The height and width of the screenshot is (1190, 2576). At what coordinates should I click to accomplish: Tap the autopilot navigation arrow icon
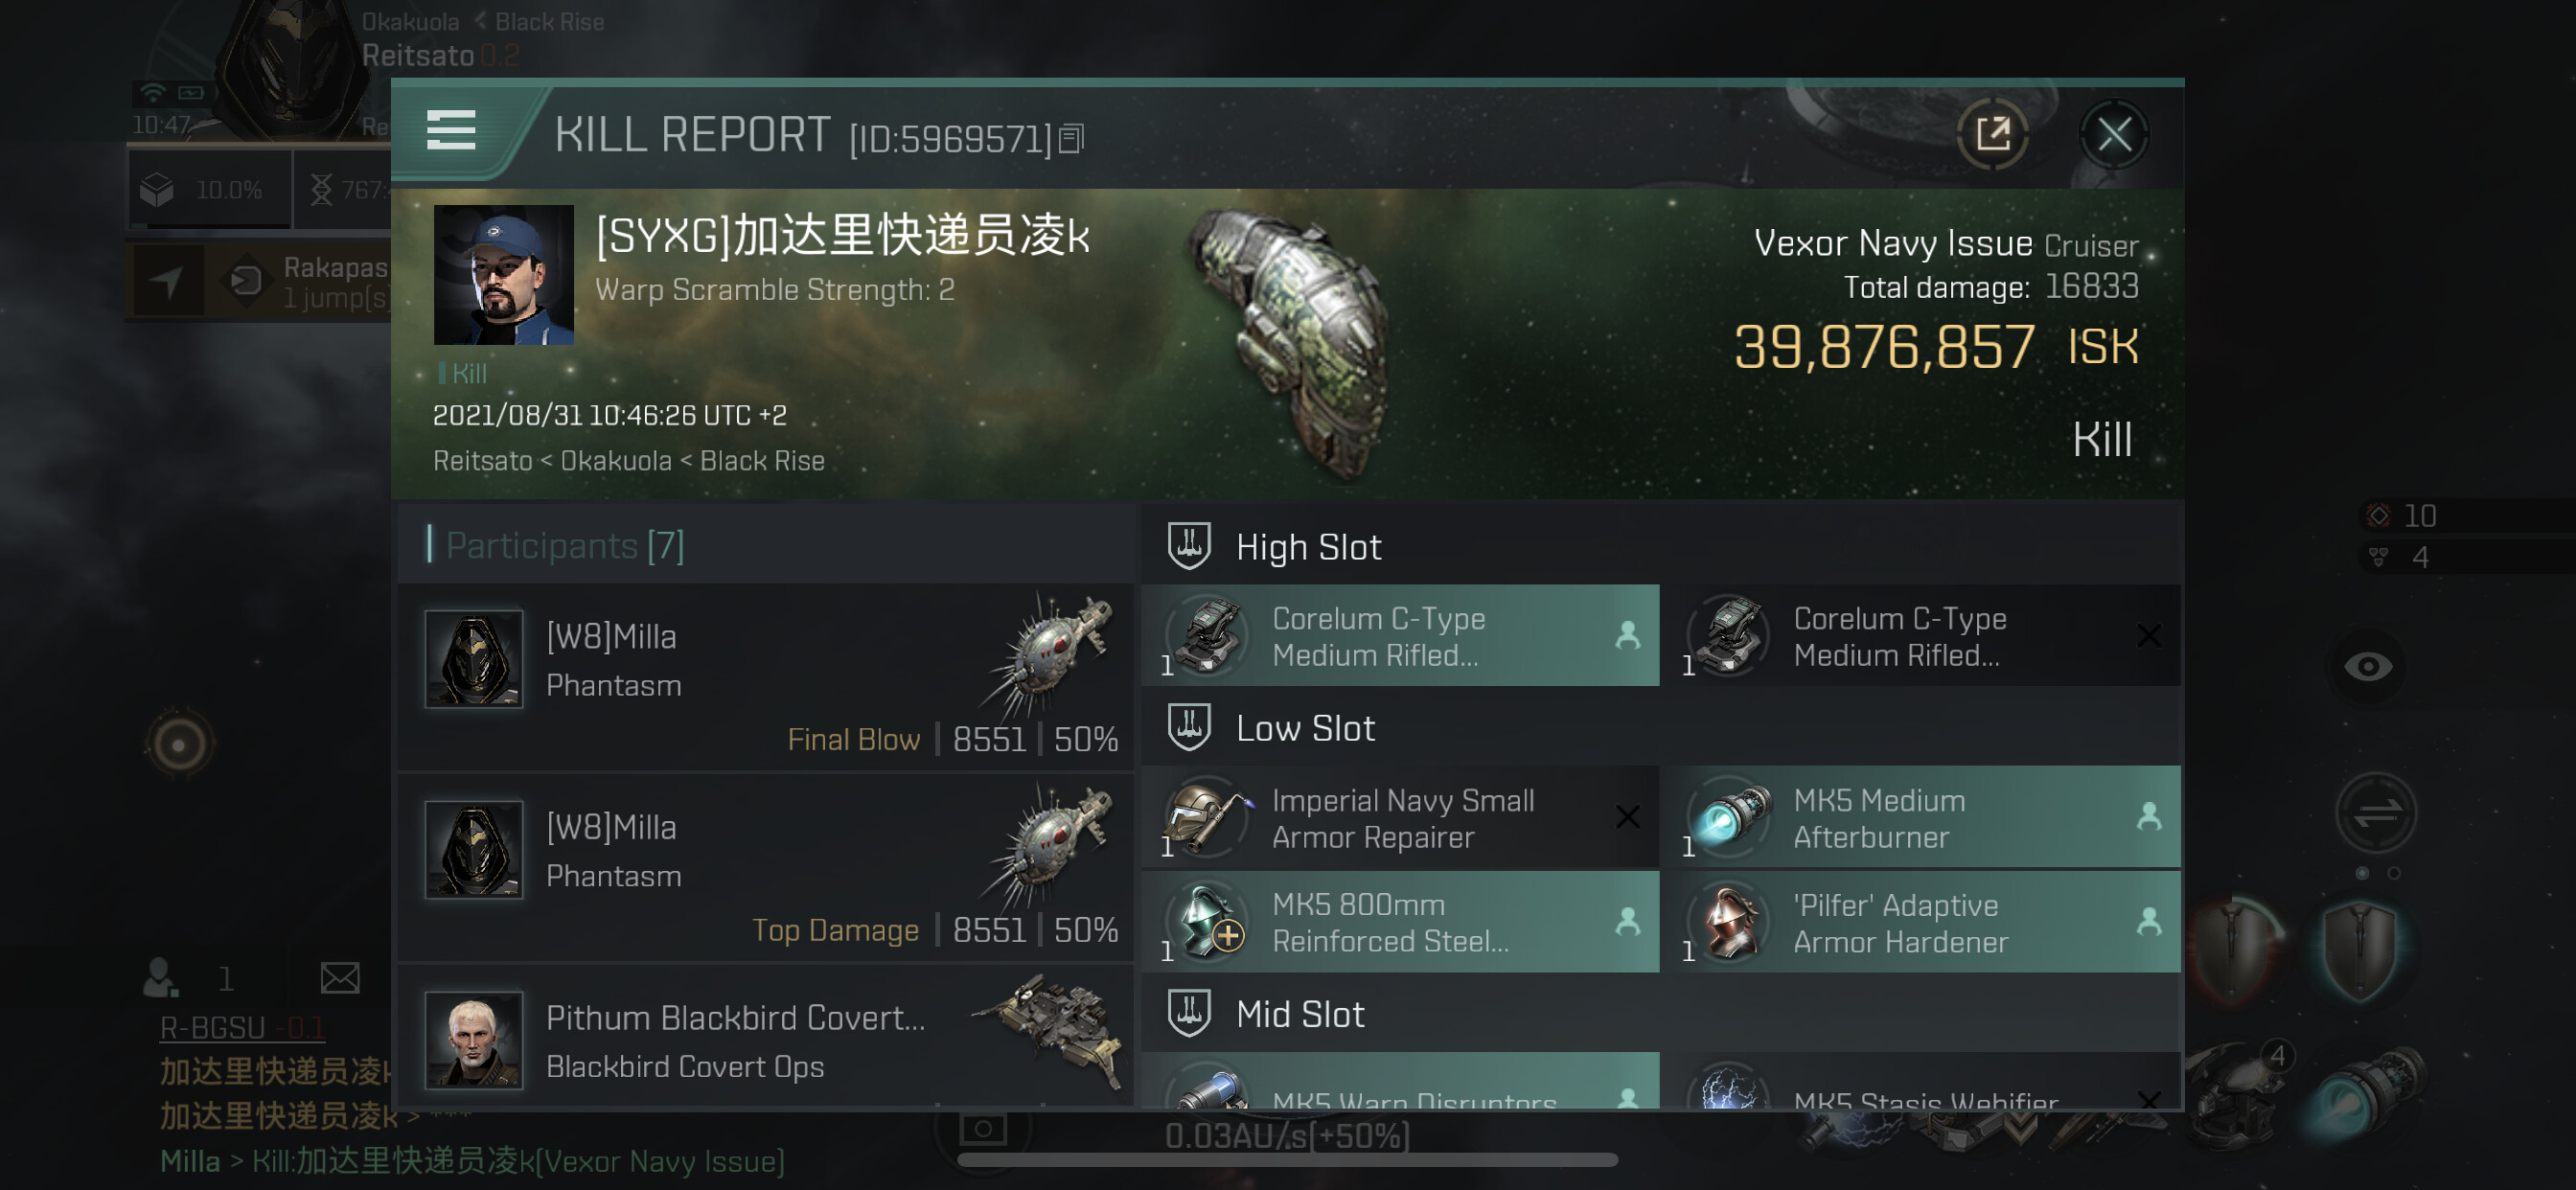point(167,282)
